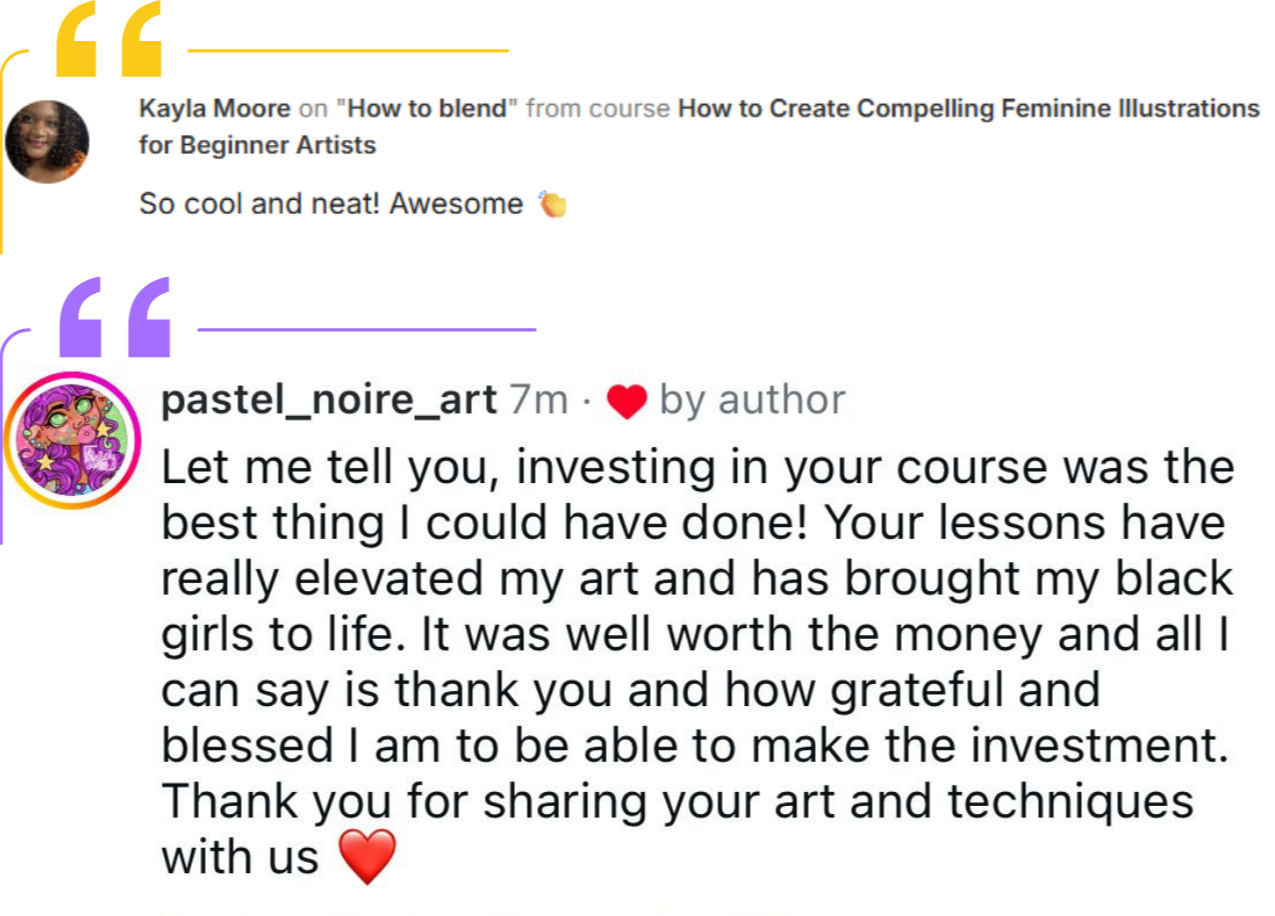Click the yellow horizontal line divider

coord(348,49)
